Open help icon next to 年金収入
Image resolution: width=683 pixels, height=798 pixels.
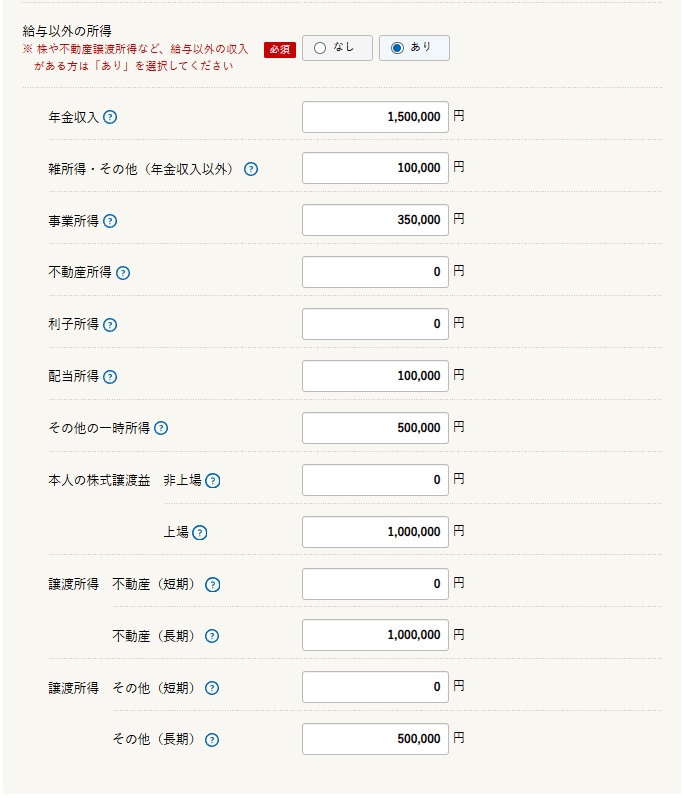[110, 118]
